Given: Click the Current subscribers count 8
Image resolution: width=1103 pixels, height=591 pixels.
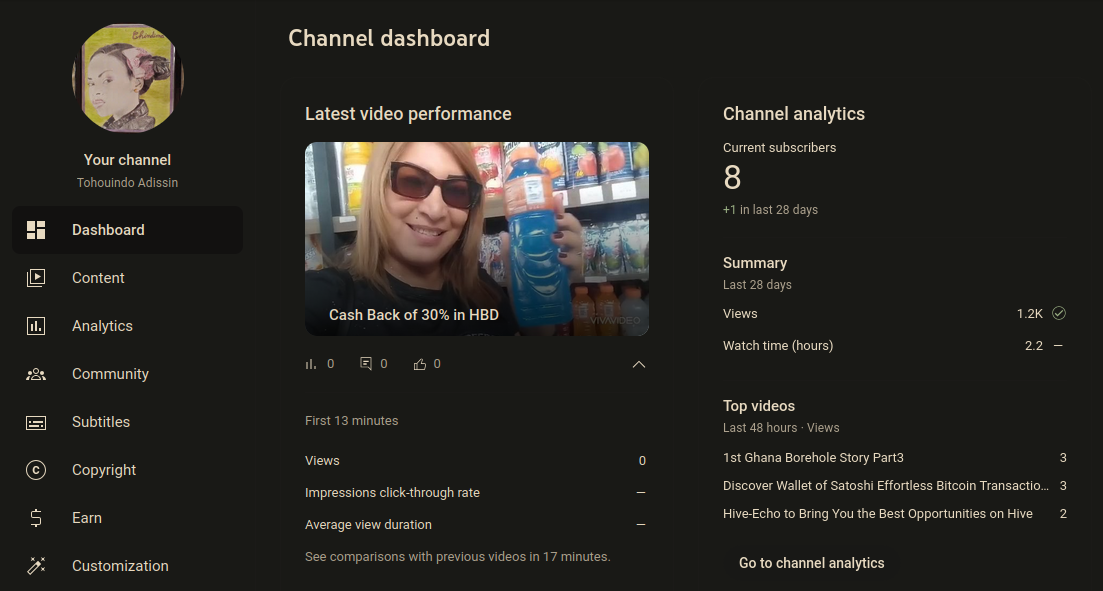Looking at the screenshot, I should tap(732, 178).
